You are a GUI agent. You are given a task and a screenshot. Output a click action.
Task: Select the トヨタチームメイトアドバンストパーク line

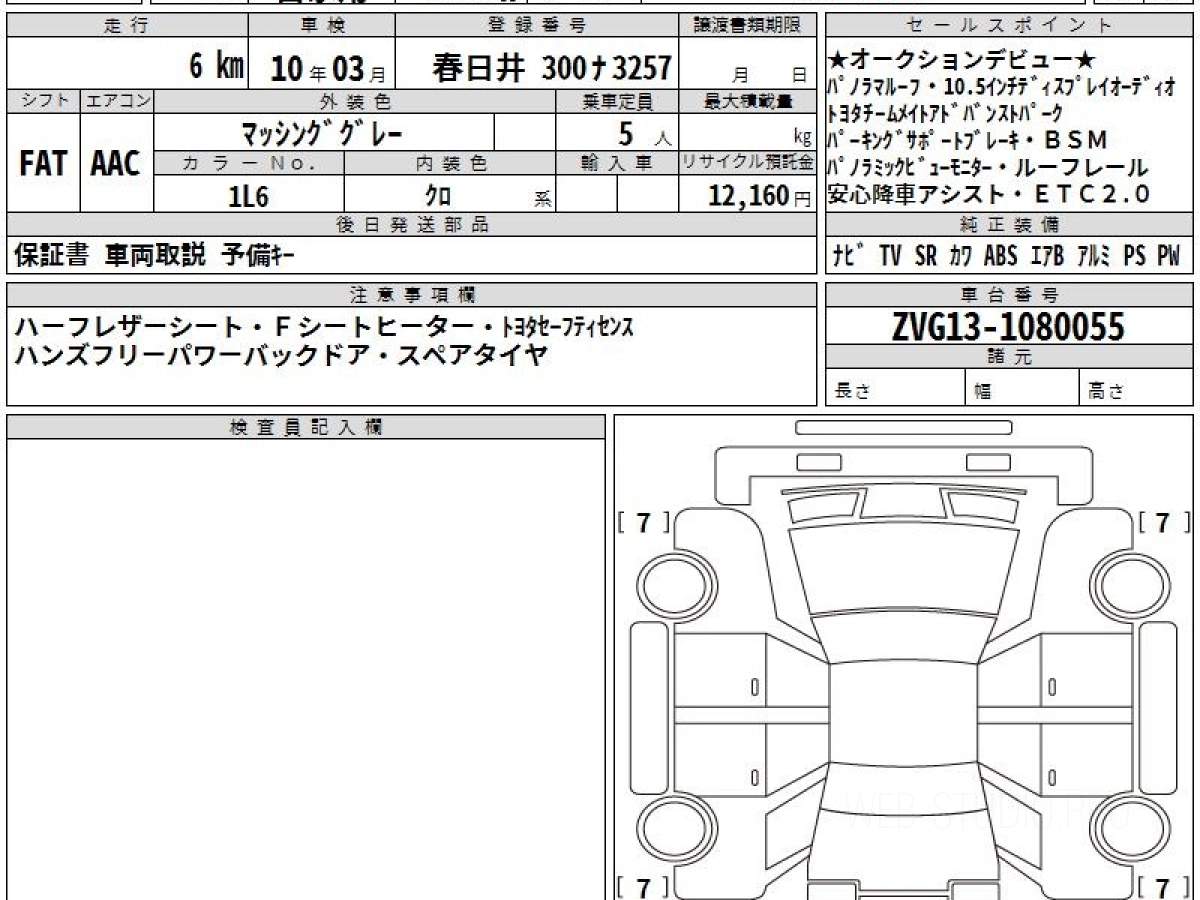[945, 114]
